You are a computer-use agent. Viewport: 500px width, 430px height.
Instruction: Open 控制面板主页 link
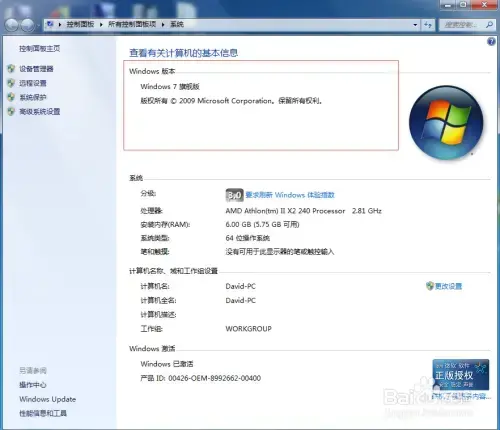click(40, 49)
